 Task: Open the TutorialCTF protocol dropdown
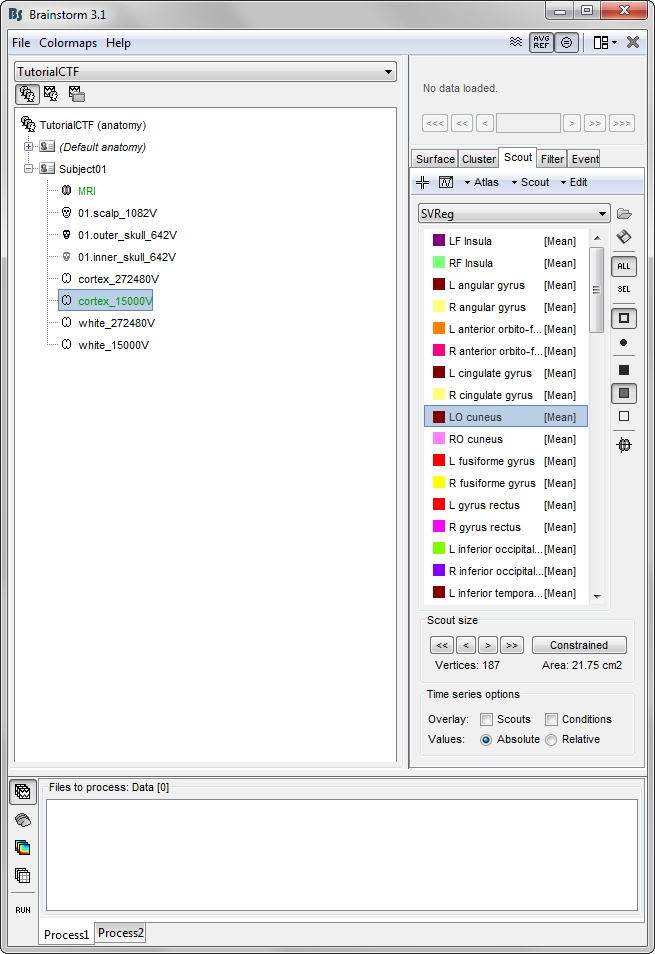click(x=205, y=72)
